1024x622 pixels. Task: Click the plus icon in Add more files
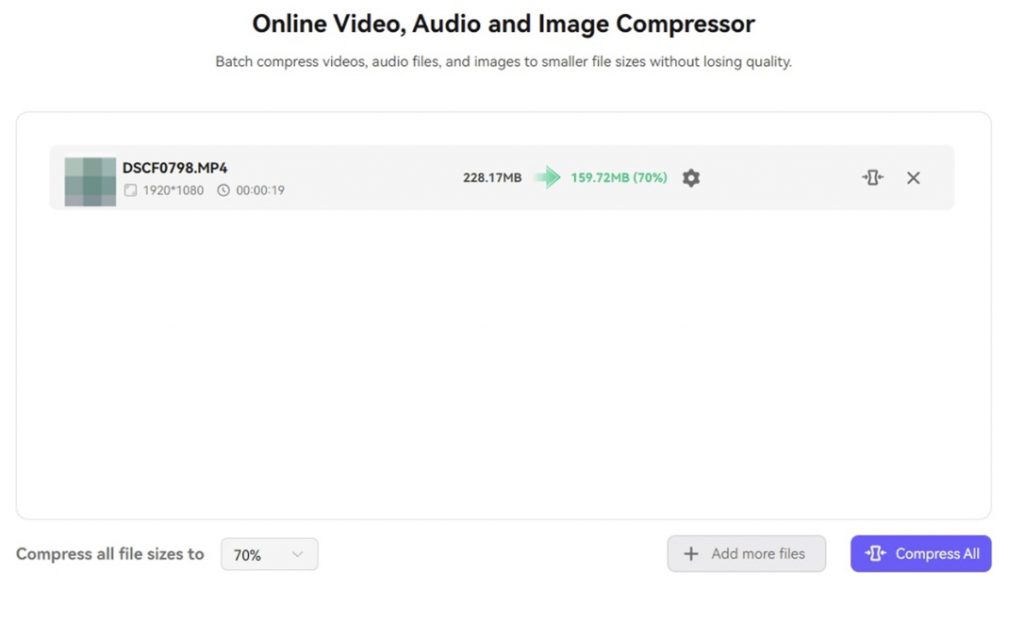[x=691, y=554]
